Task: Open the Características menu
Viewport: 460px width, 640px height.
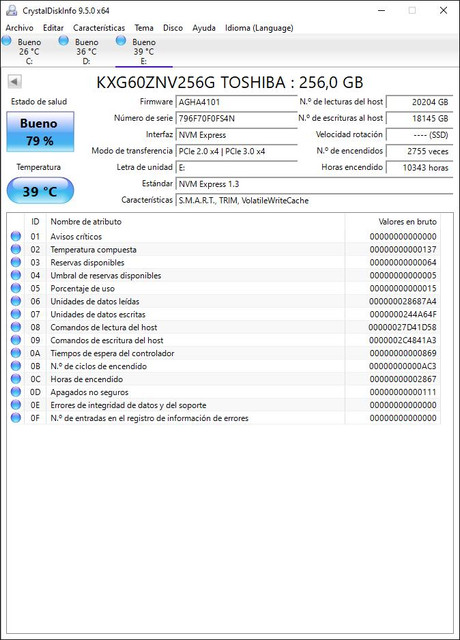Action: 99,28
